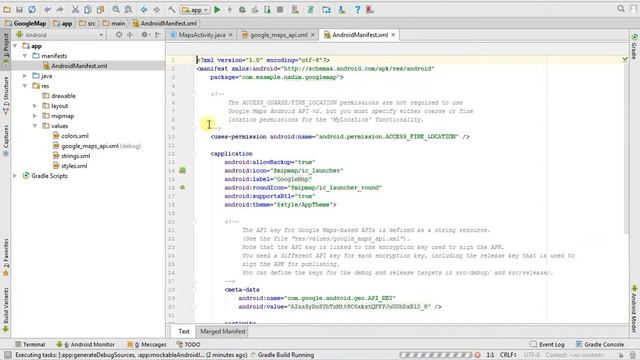Image resolution: width=640 pixels, height=360 pixels.
Task: Switch to the google_maps_api.xml tab
Action: point(279,35)
